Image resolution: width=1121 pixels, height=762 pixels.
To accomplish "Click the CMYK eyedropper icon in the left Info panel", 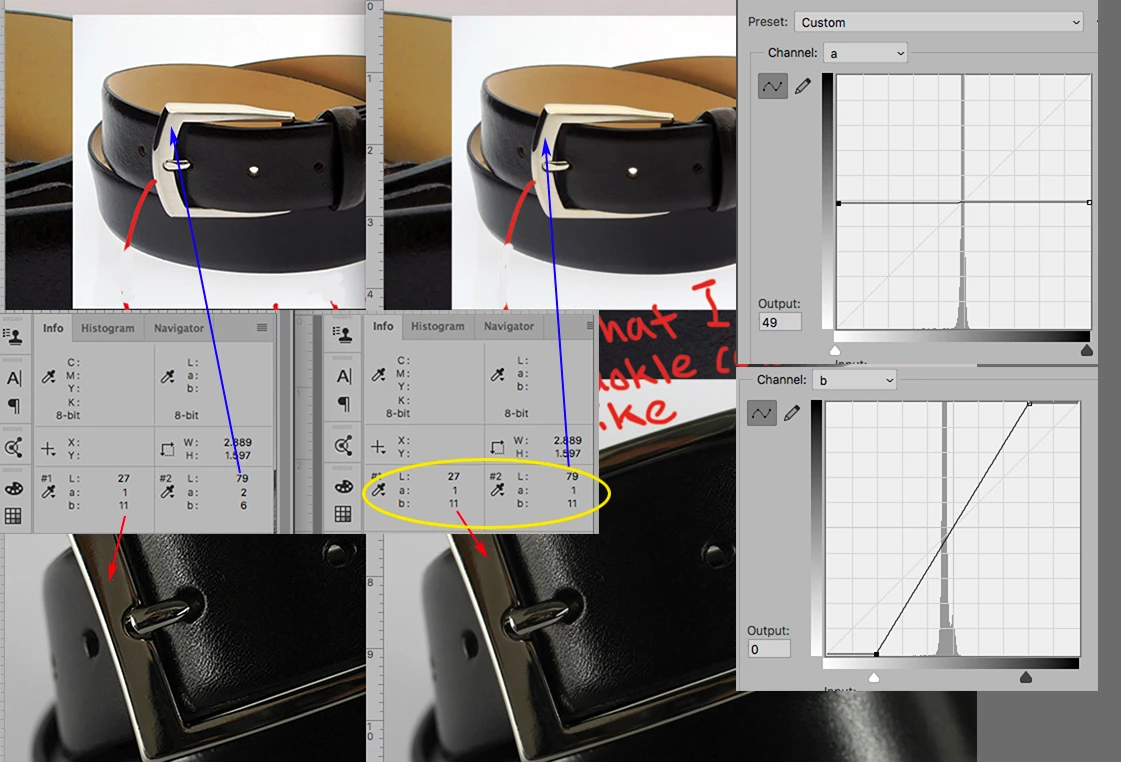I will 49,376.
